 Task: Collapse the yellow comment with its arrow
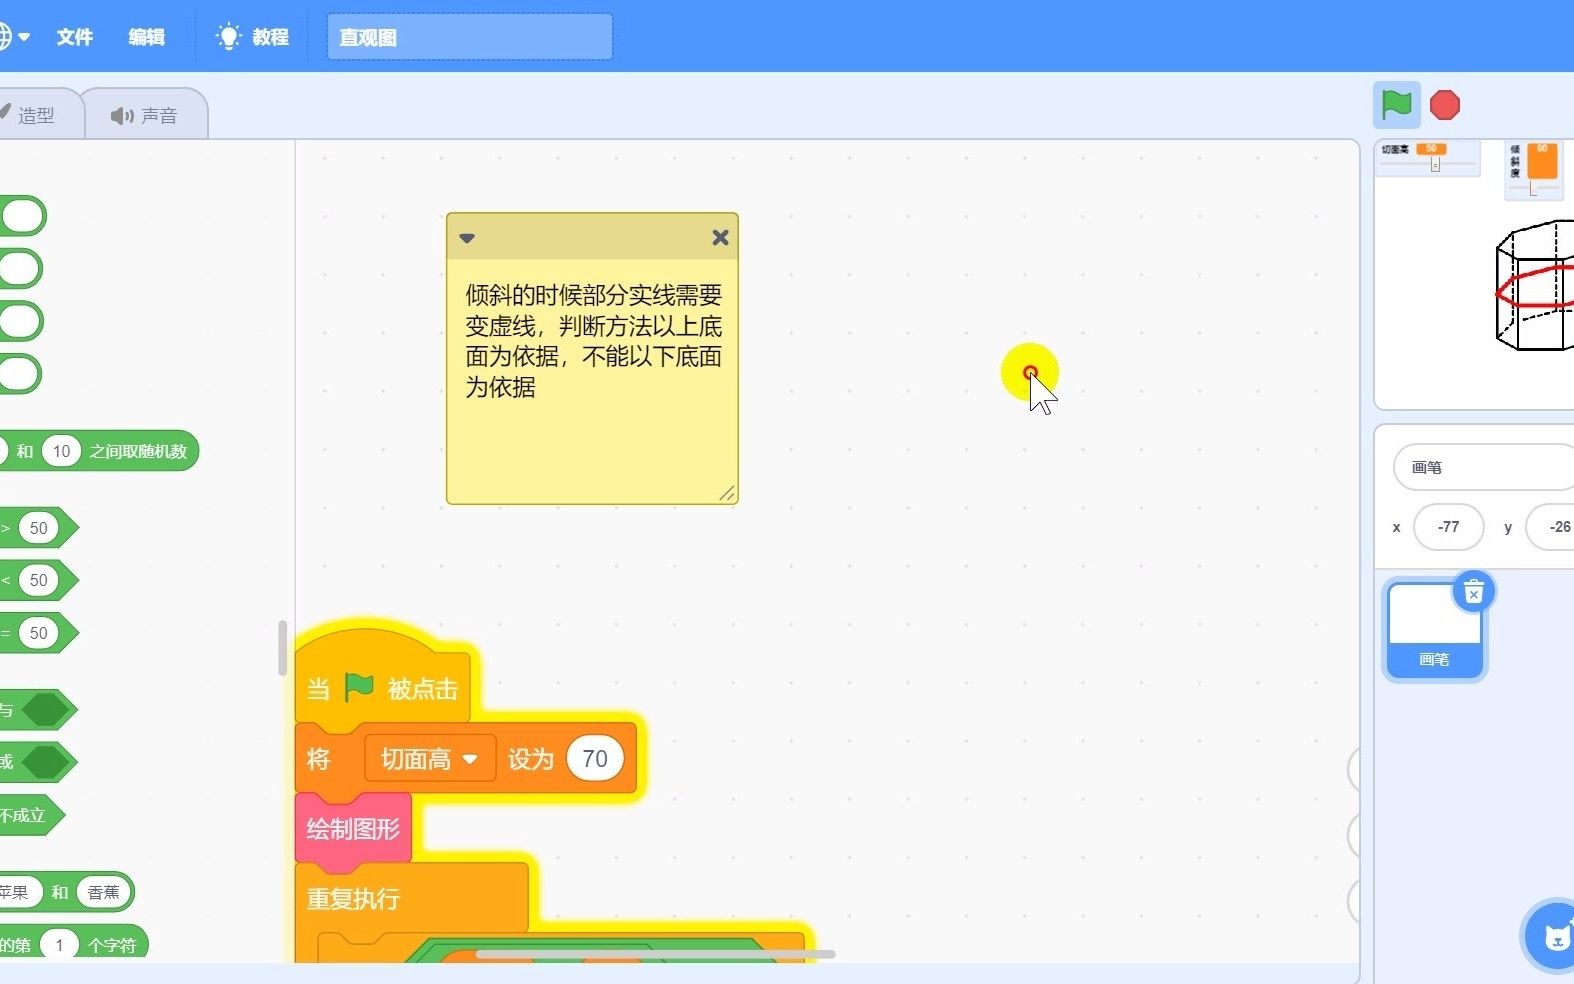[x=467, y=238]
